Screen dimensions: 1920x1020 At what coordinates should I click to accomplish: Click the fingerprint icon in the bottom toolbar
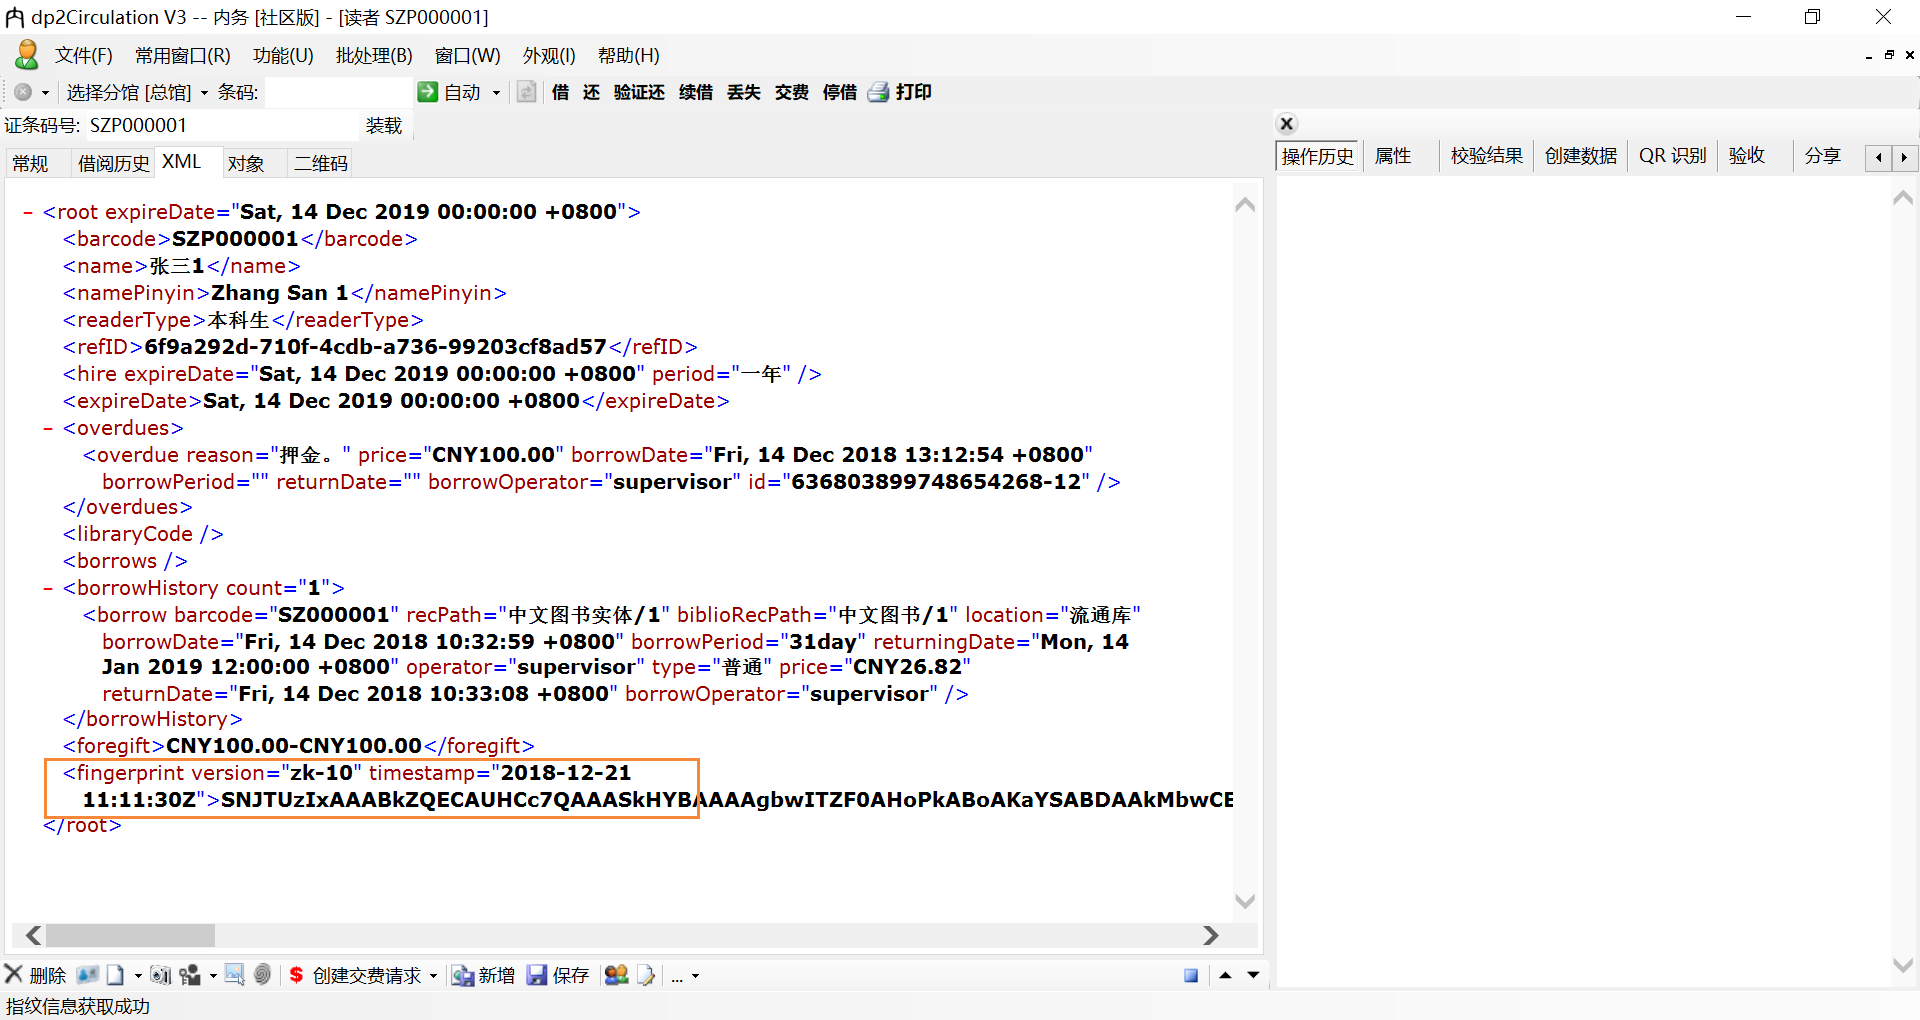(261, 975)
